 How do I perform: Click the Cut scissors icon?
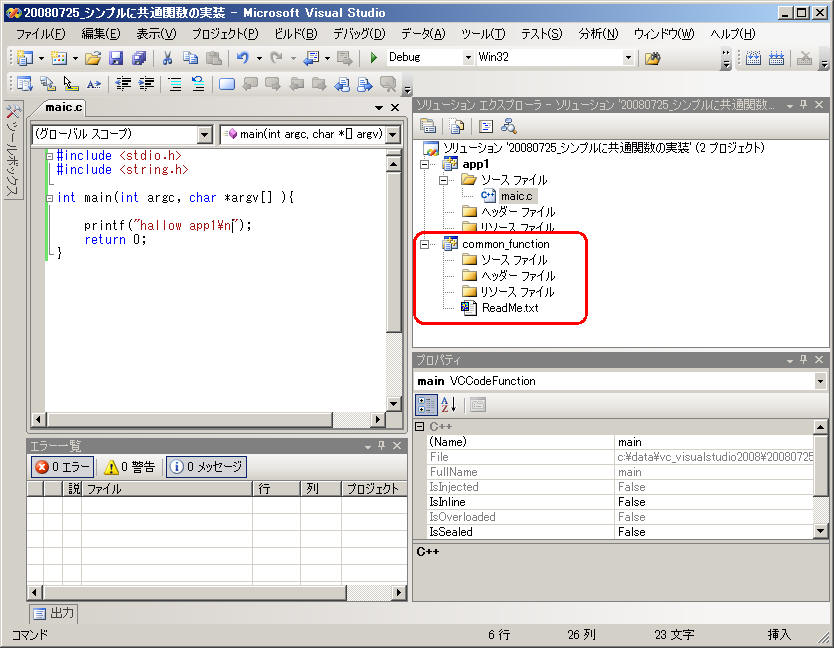tap(168, 58)
